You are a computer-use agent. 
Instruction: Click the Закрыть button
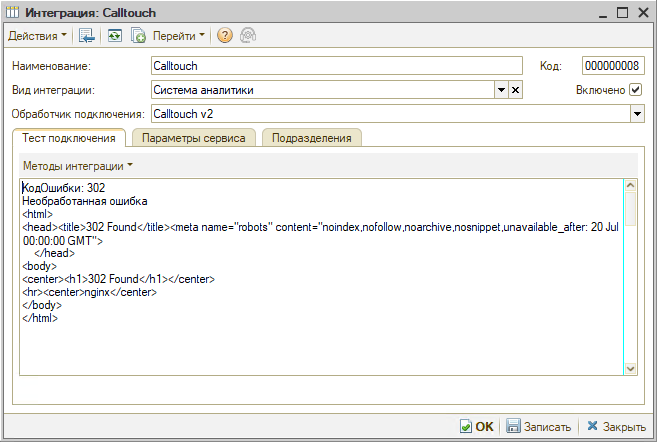point(616,426)
